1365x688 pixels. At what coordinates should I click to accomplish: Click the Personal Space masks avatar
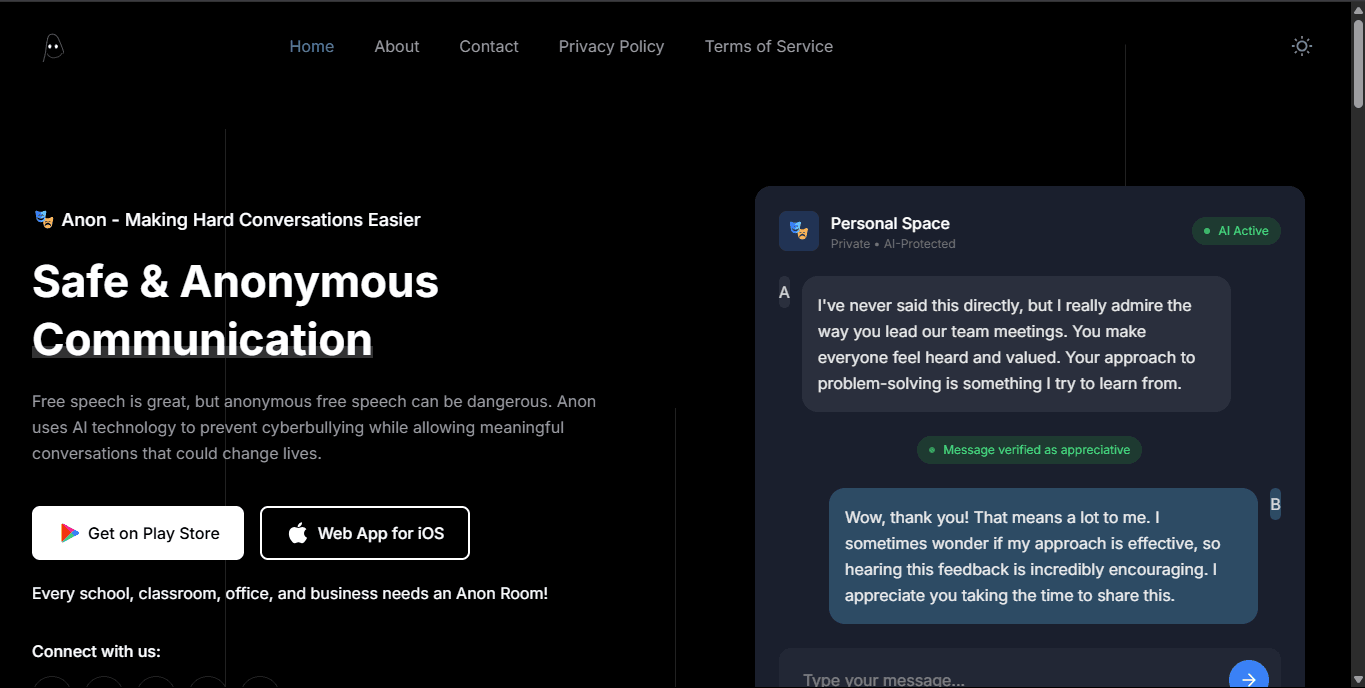799,231
